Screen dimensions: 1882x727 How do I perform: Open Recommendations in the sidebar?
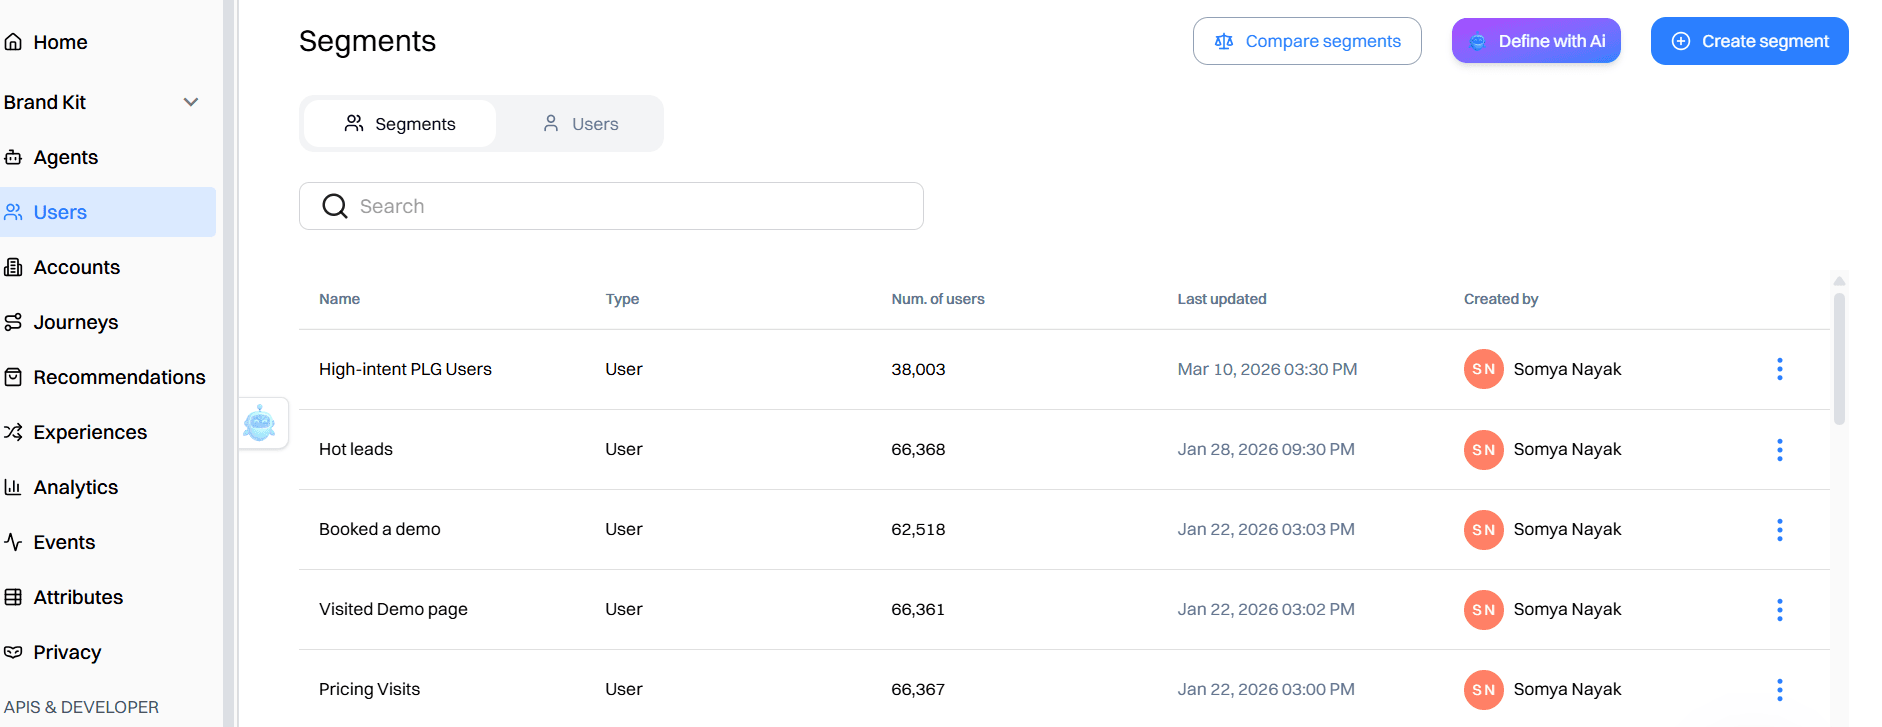point(119,377)
